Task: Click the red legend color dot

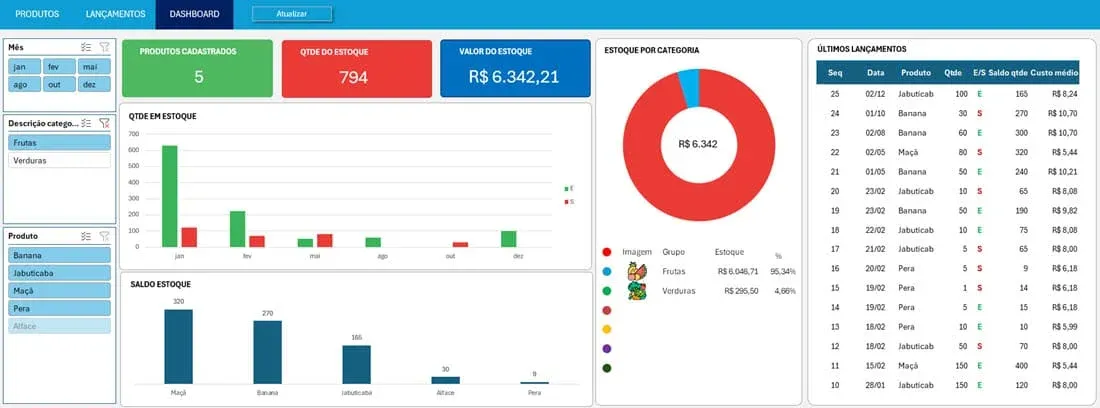Action: (607, 252)
